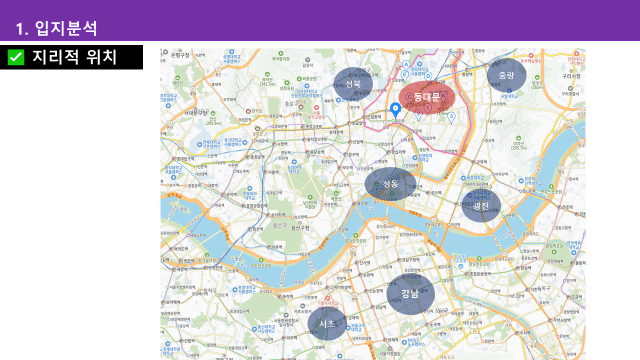The height and width of the screenshot is (360, 640).
Task: Select the 강남 district bubble
Action: [411, 294]
